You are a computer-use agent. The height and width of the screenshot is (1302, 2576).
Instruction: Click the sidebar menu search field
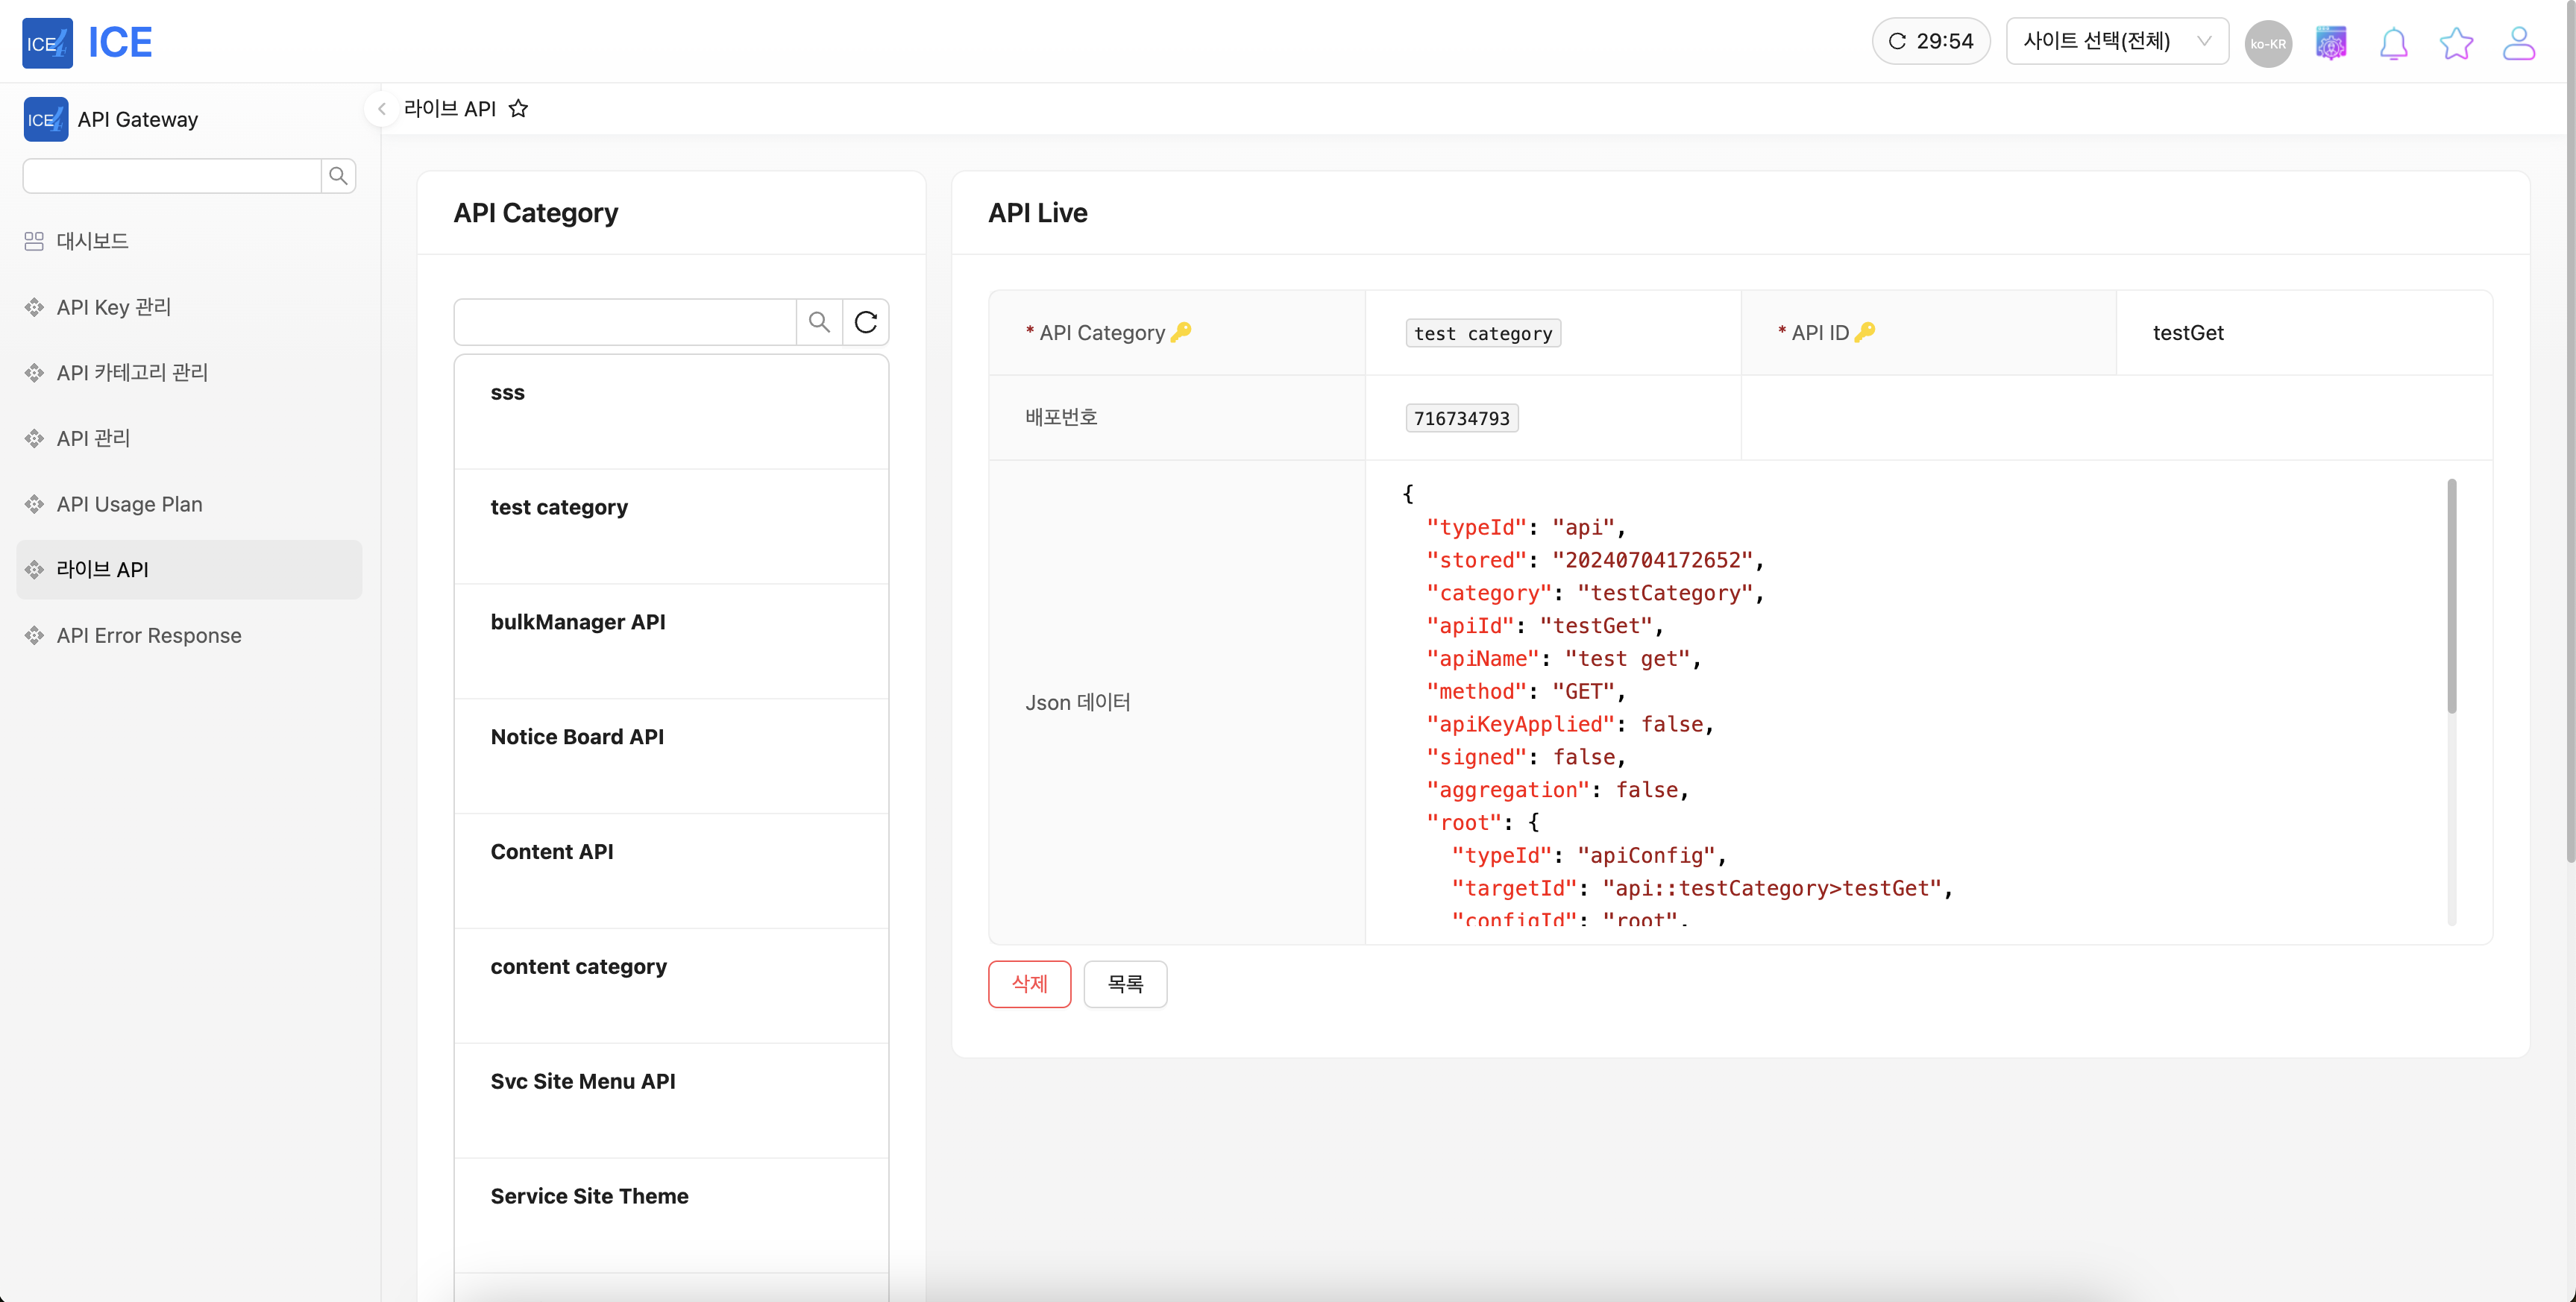[x=171, y=176]
